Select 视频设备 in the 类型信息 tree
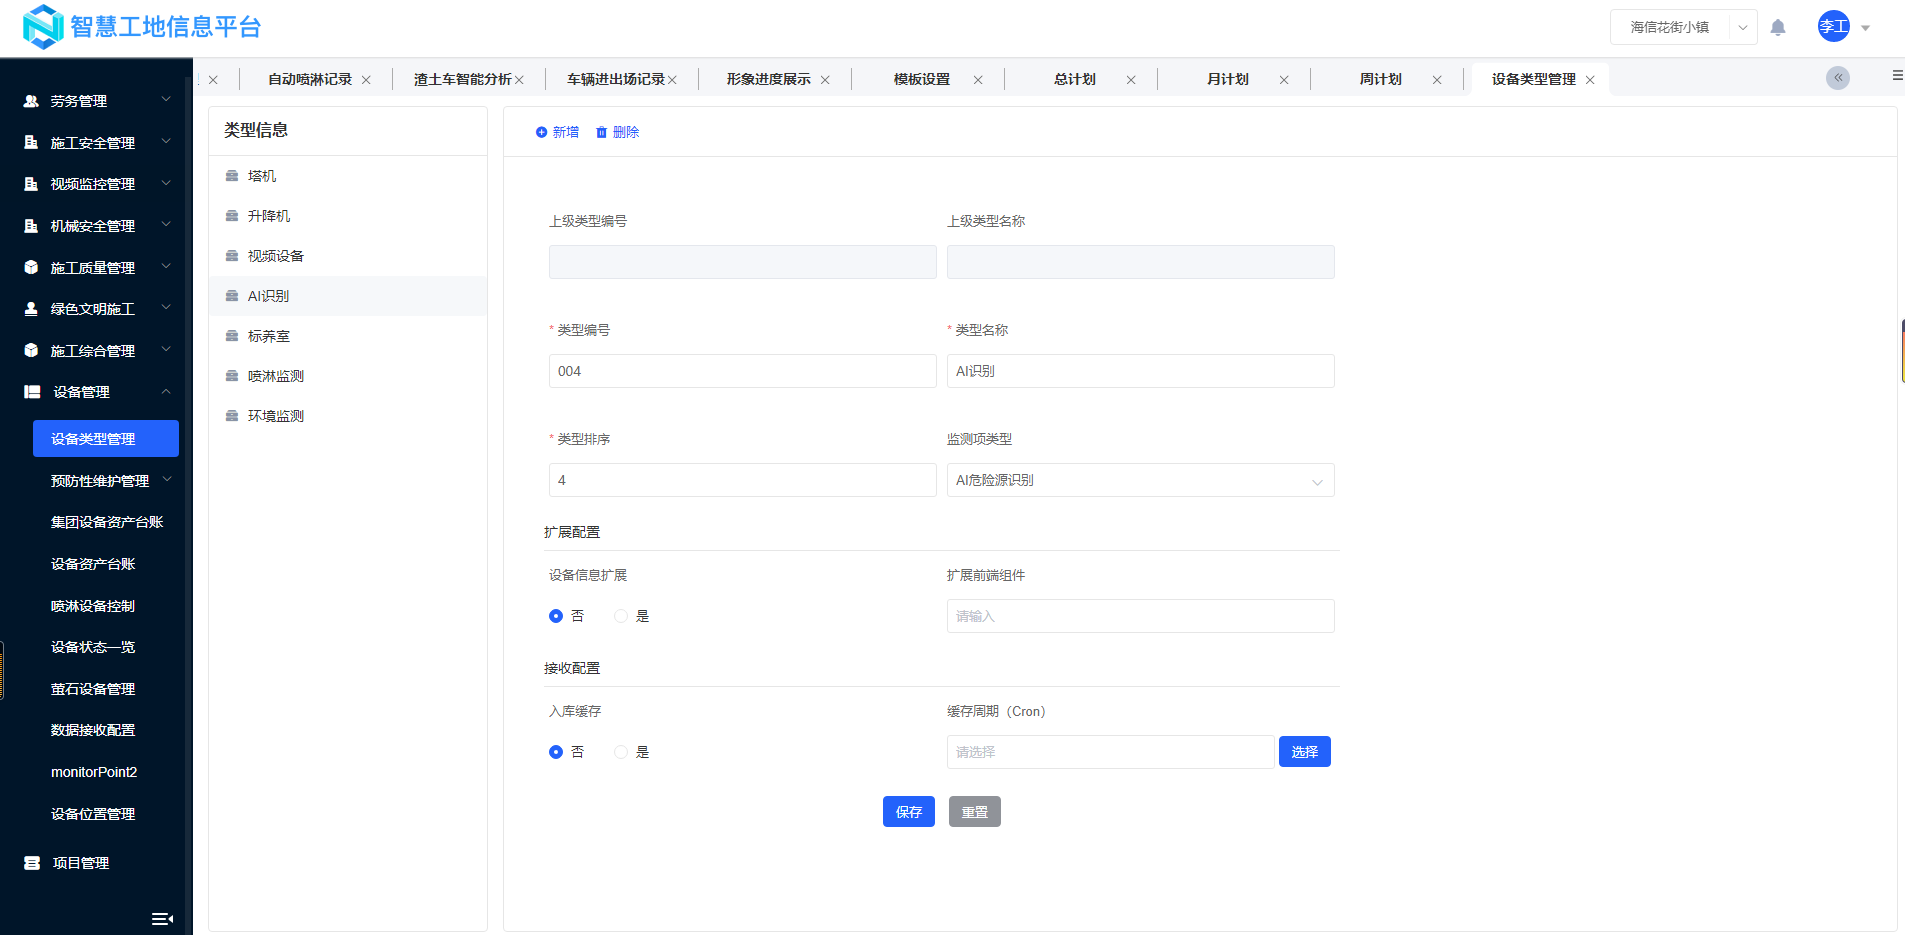 [x=348, y=256]
